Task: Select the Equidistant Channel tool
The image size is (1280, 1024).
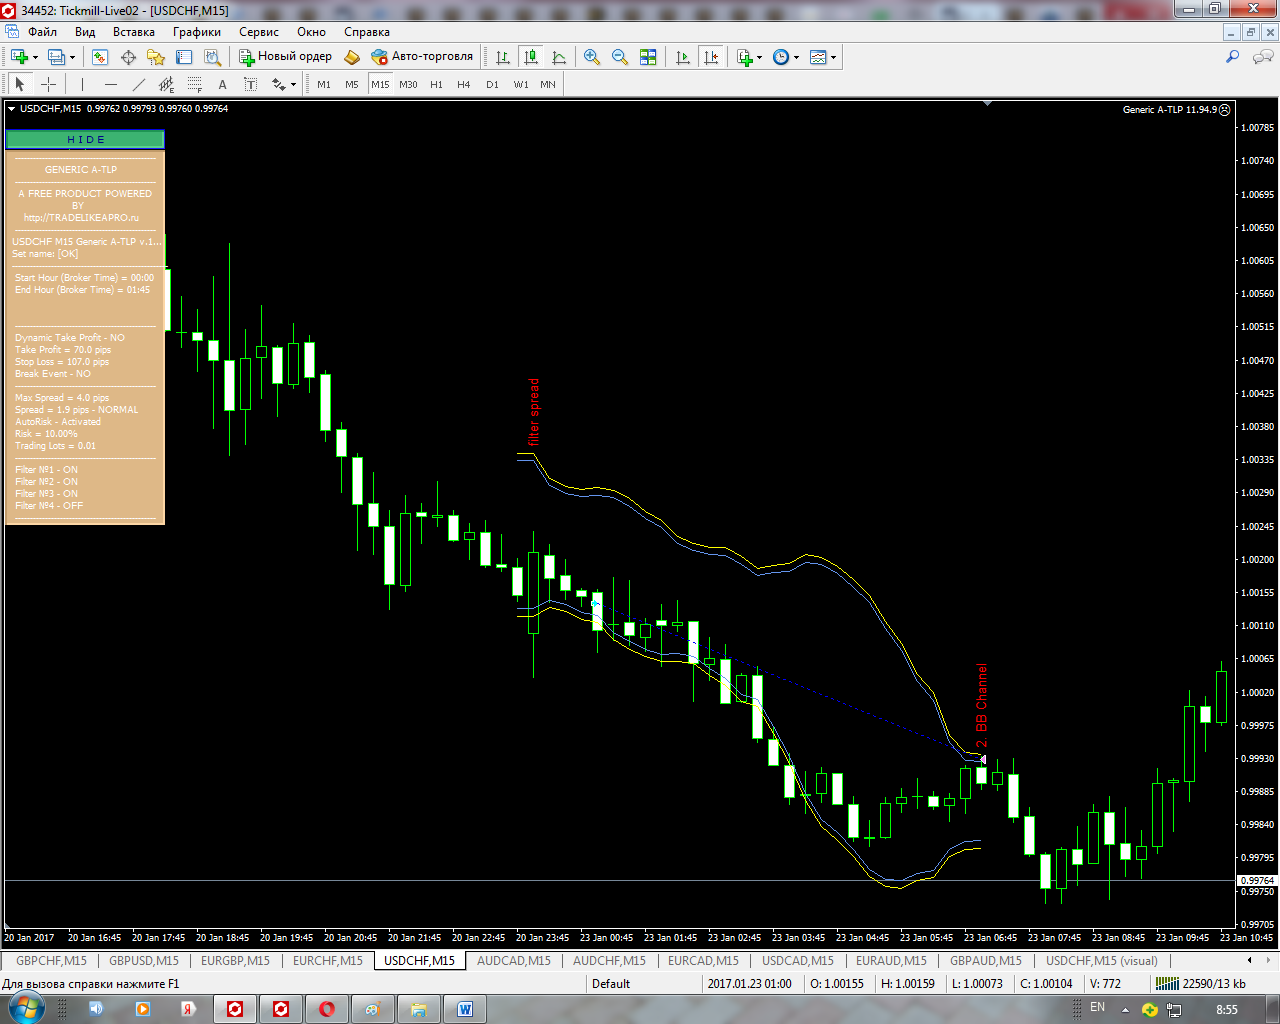Action: pos(166,84)
